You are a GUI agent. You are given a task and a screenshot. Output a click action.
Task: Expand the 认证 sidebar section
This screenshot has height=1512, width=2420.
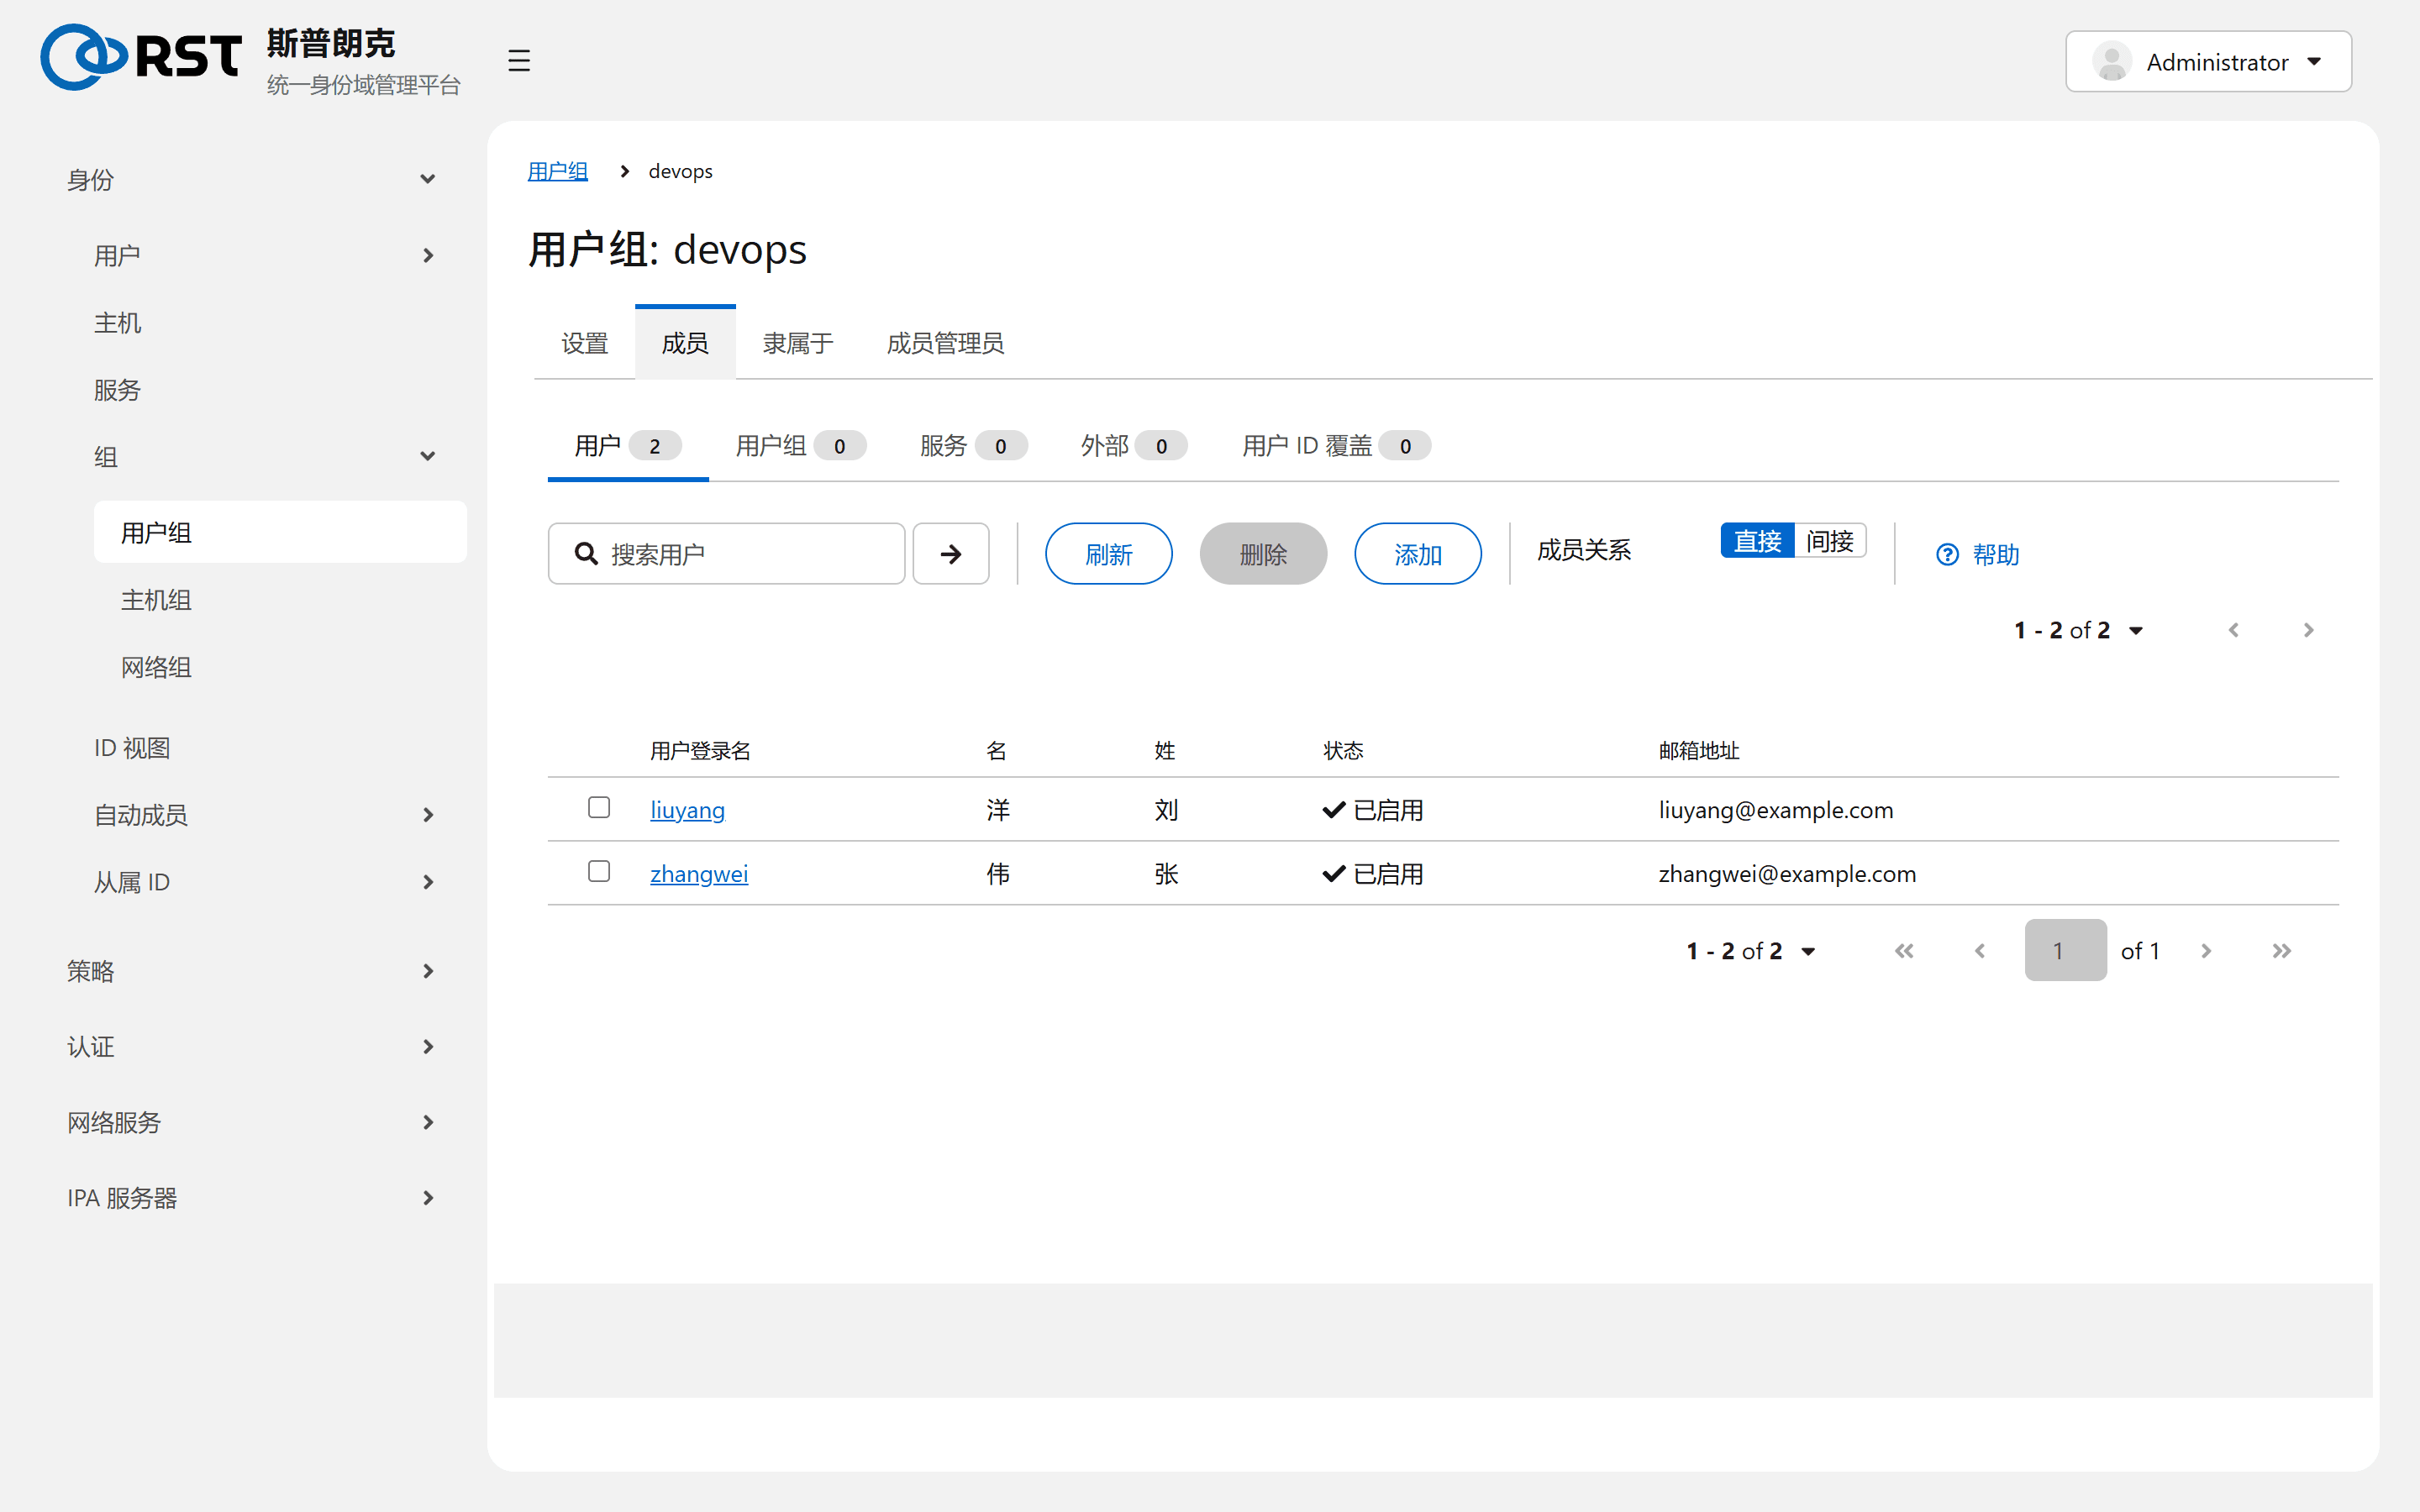(x=252, y=1047)
